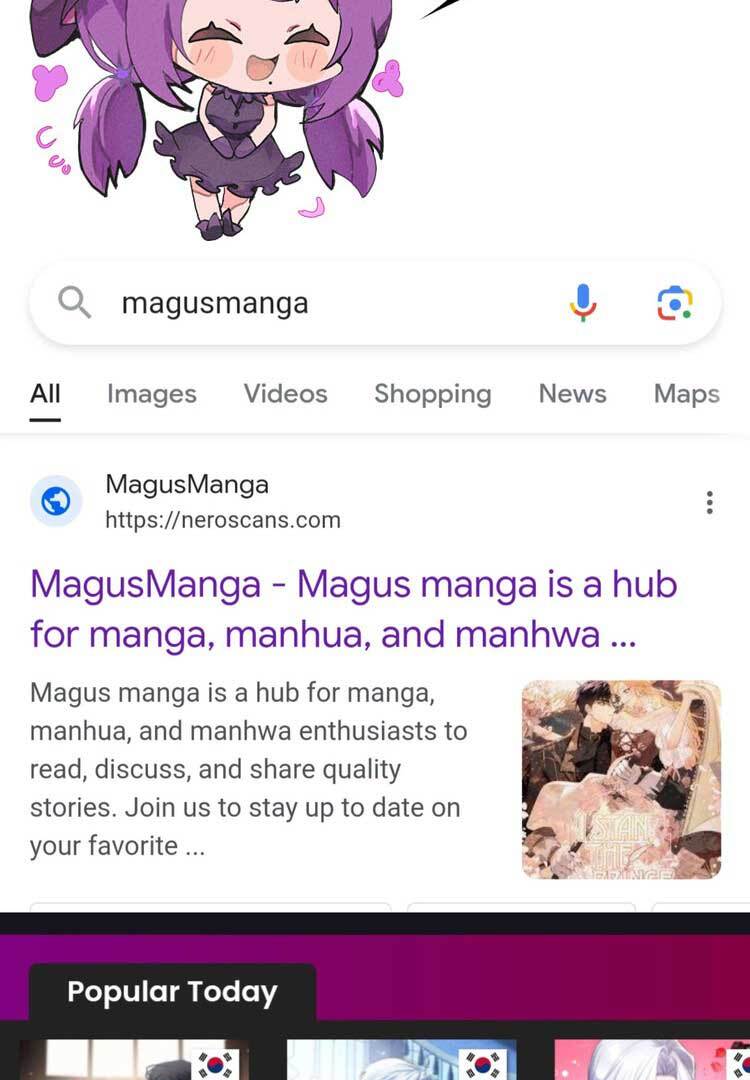750x1080 pixels.
Task: Click the Popular Today heading tab
Action: pos(172,992)
